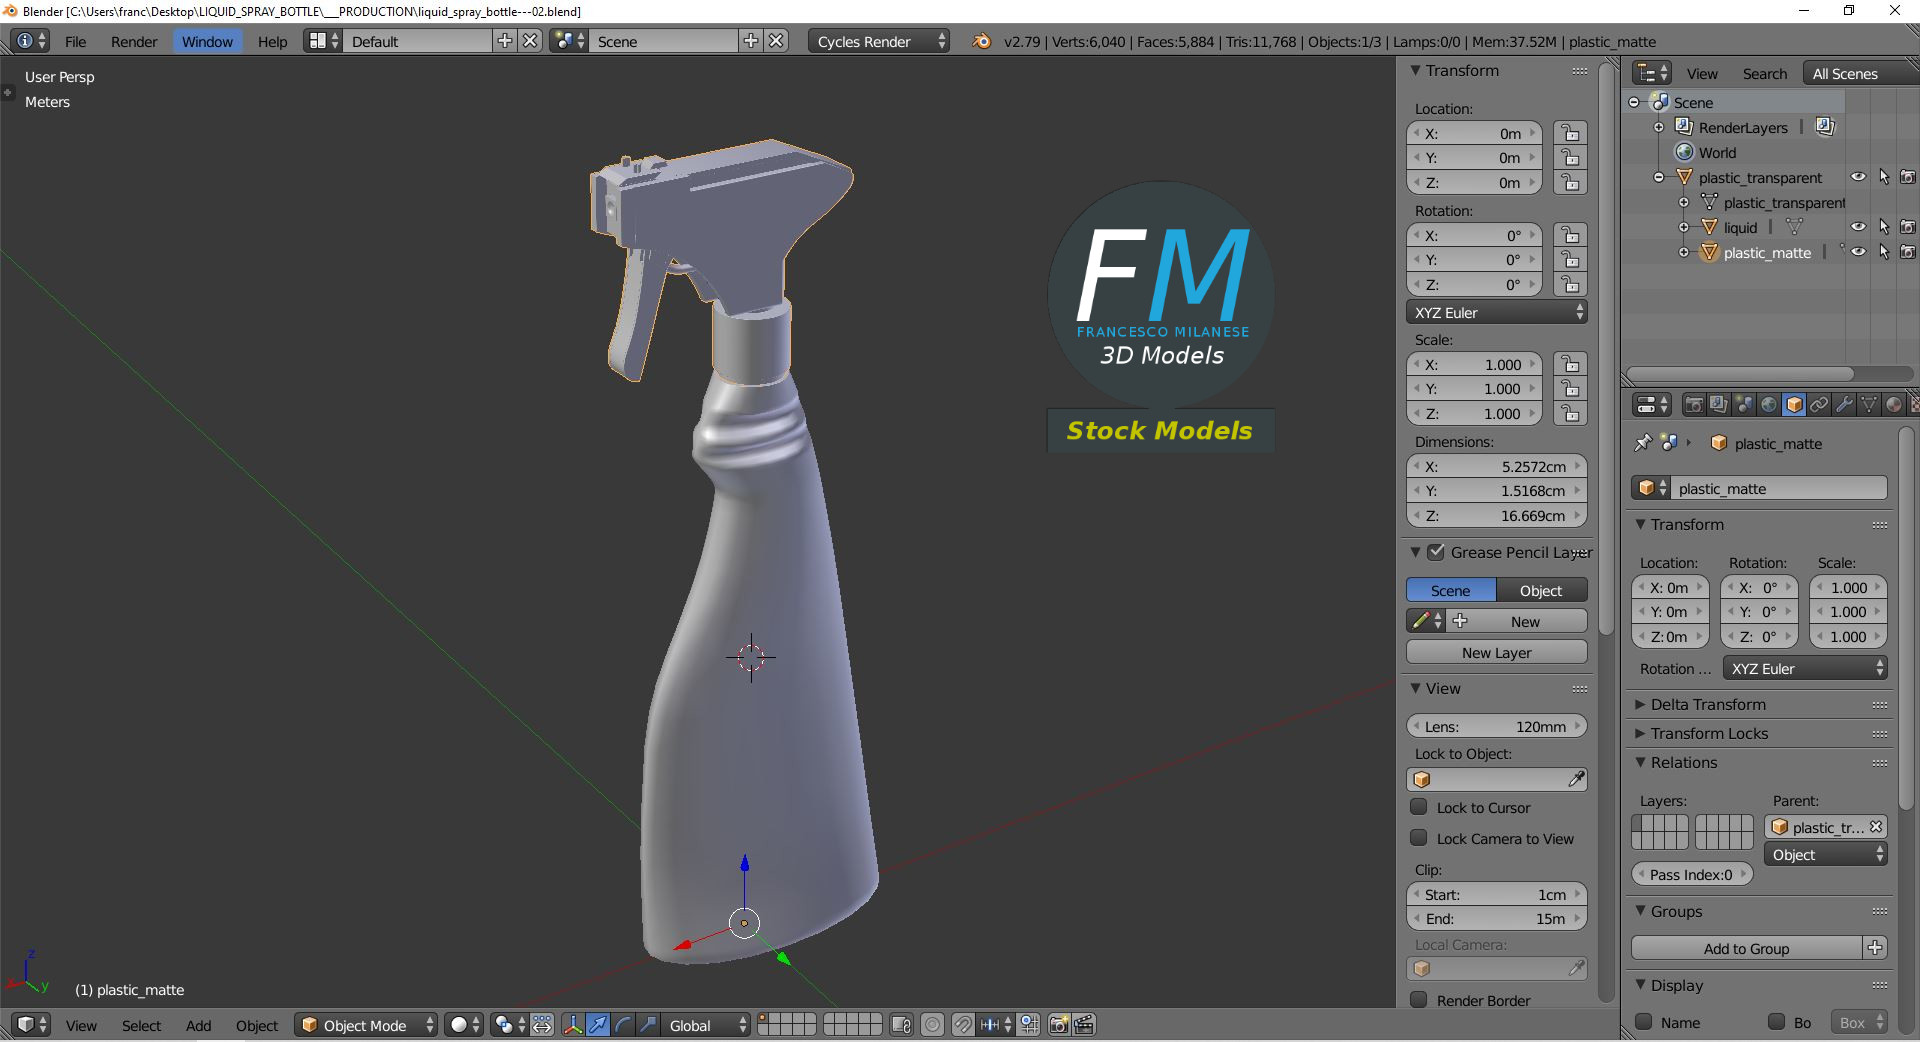The width and height of the screenshot is (1920, 1042).
Task: Open the Window menu
Action: (207, 41)
